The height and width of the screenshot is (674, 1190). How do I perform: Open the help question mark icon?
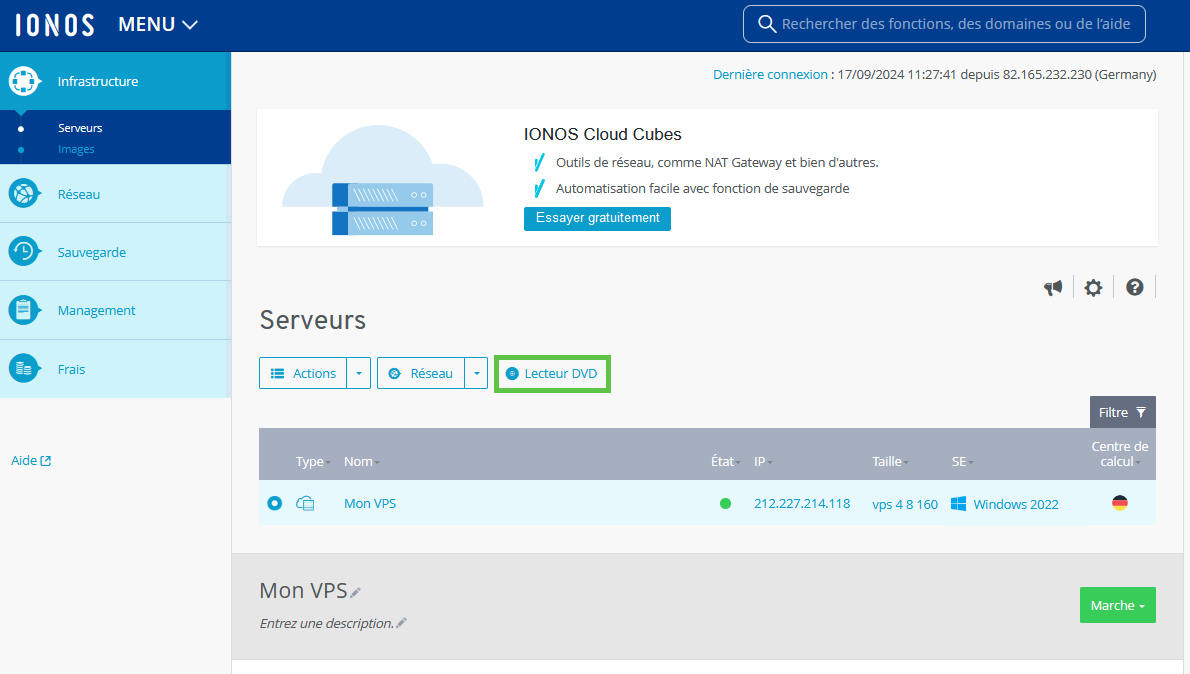(x=1135, y=288)
